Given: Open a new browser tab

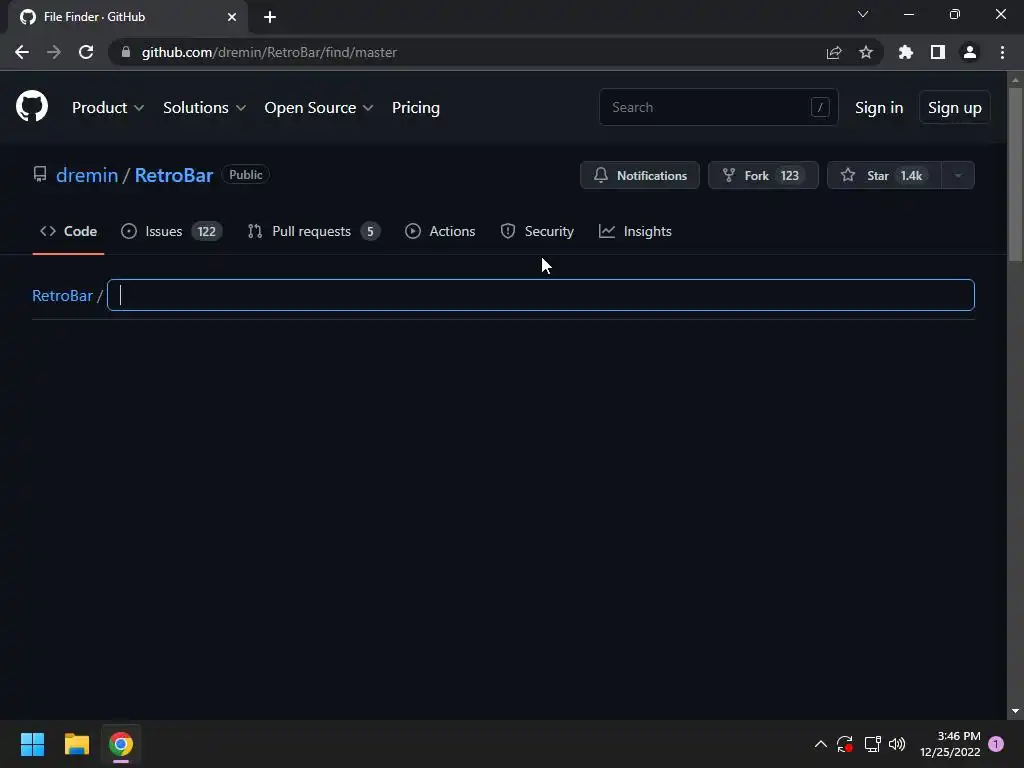Looking at the screenshot, I should pyautogui.click(x=270, y=17).
